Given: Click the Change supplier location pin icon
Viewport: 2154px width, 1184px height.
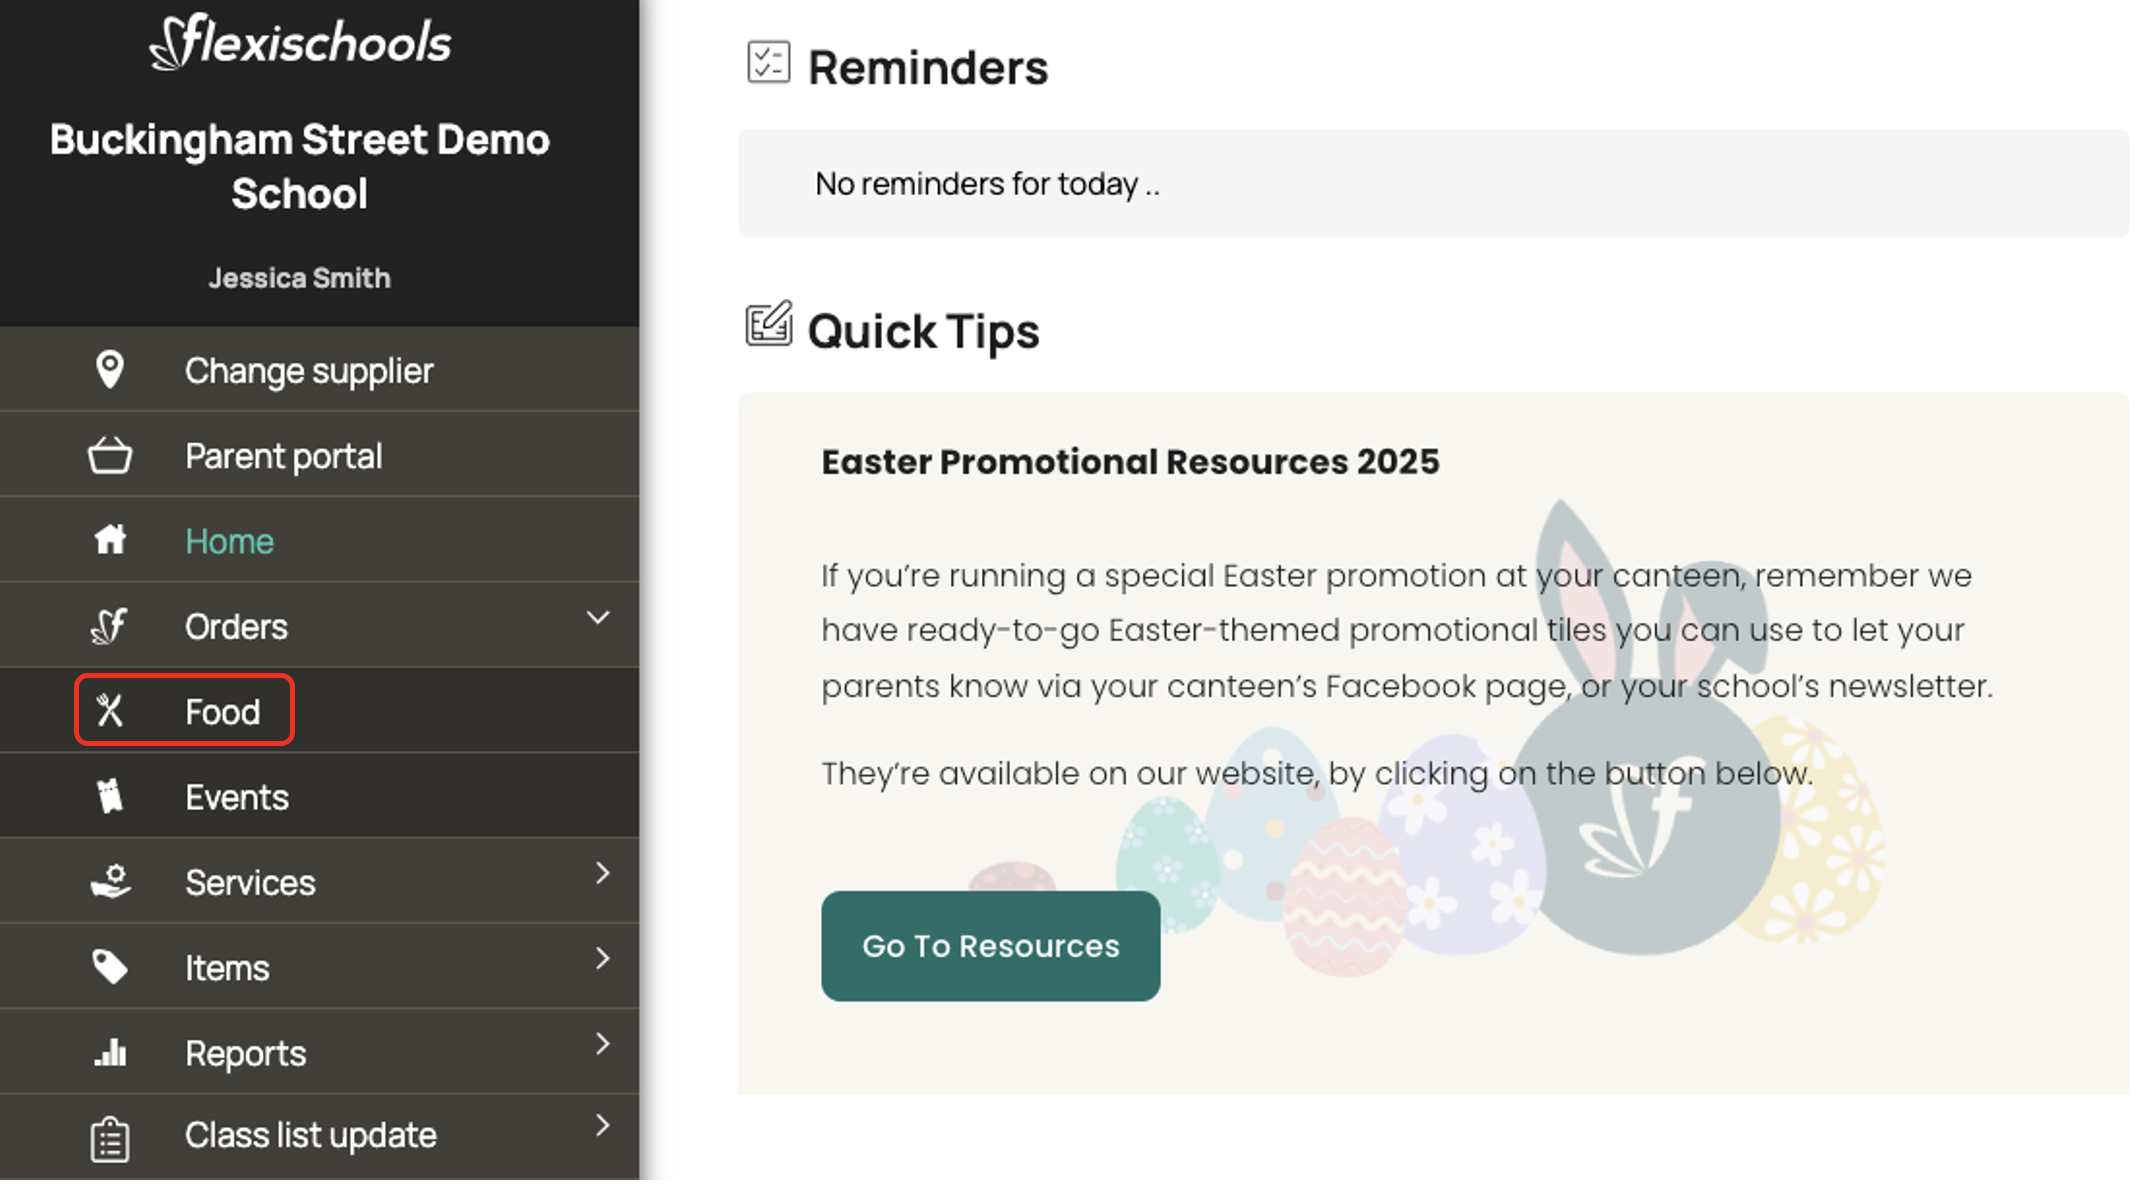Looking at the screenshot, I should 110,370.
